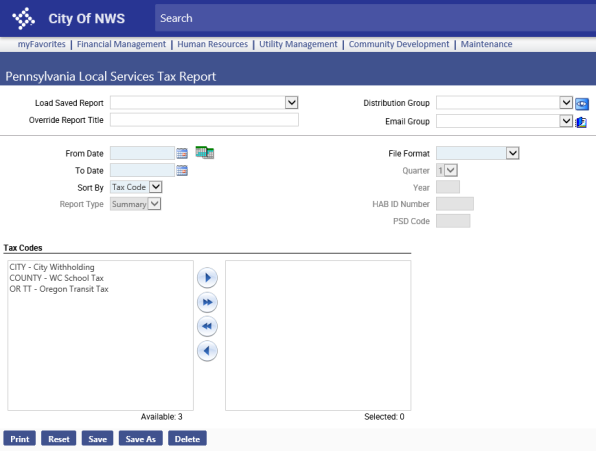Move selected tax code back left

coord(207,351)
